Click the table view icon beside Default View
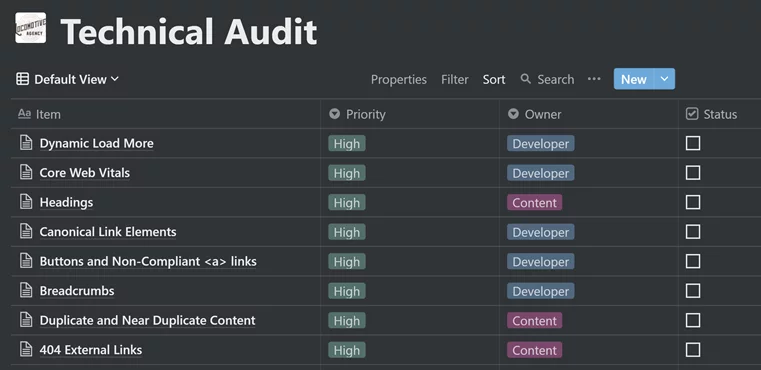 tap(22, 79)
